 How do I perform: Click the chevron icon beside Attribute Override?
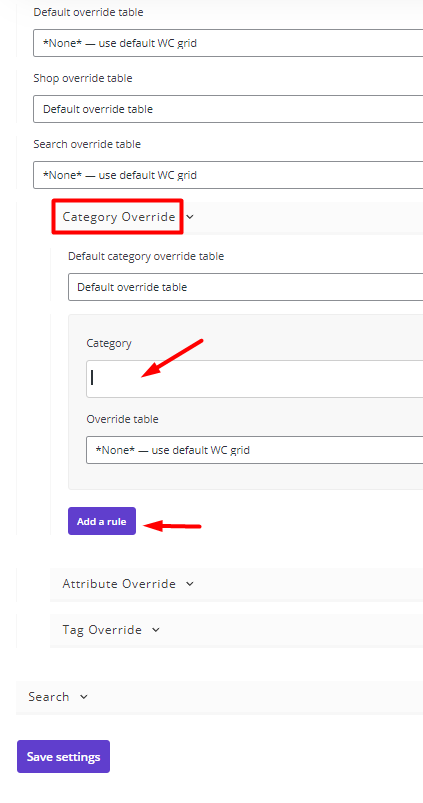coord(190,584)
